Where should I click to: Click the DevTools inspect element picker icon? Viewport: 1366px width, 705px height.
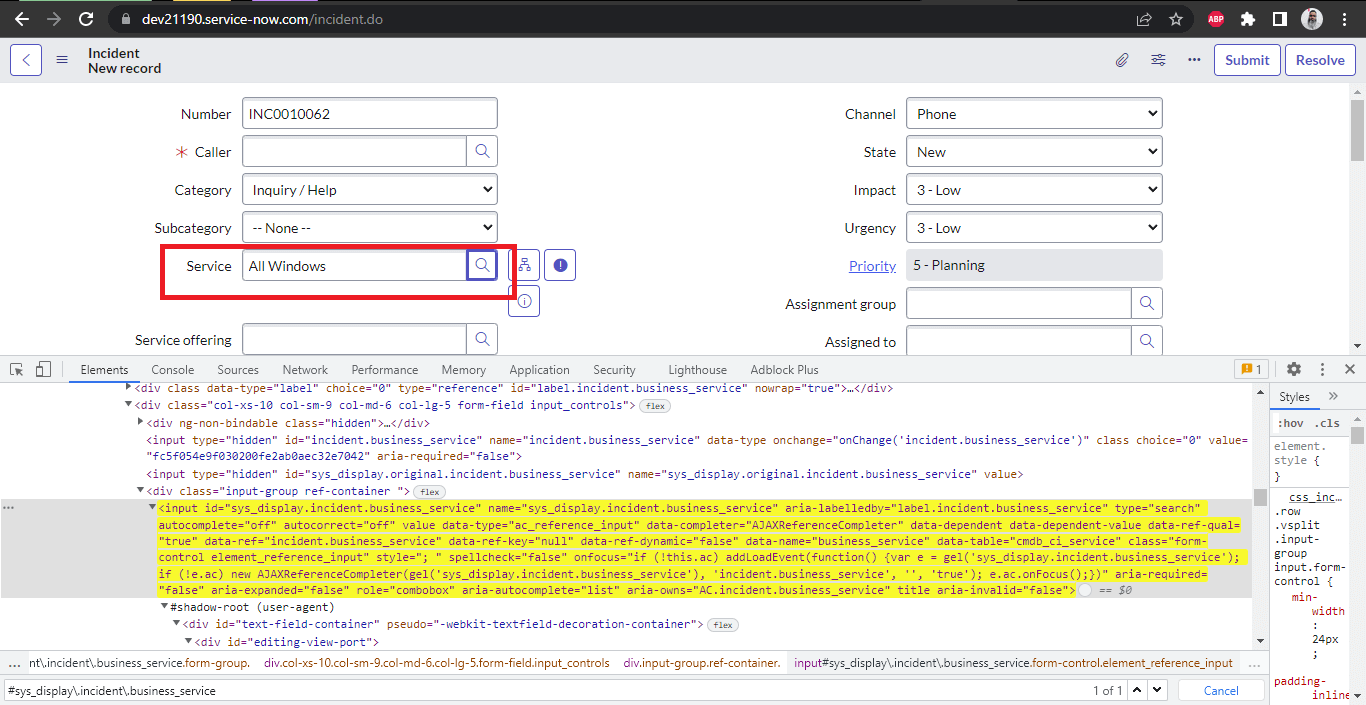[x=17, y=369]
